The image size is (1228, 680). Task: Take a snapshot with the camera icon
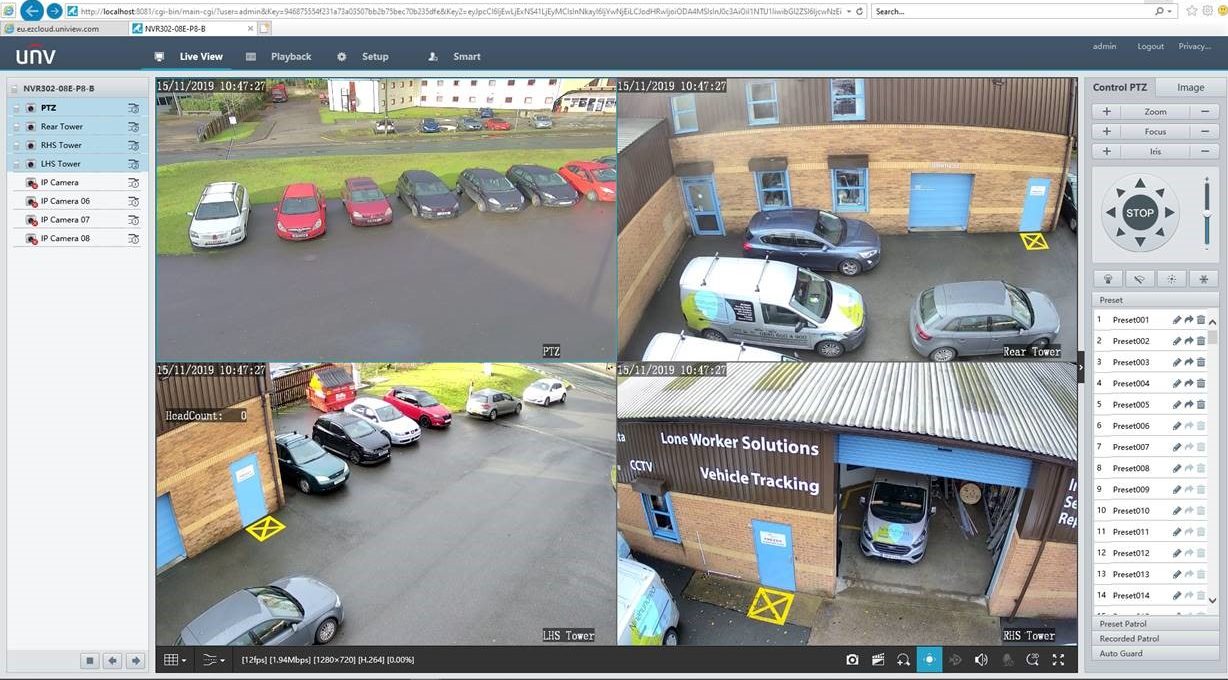point(852,660)
